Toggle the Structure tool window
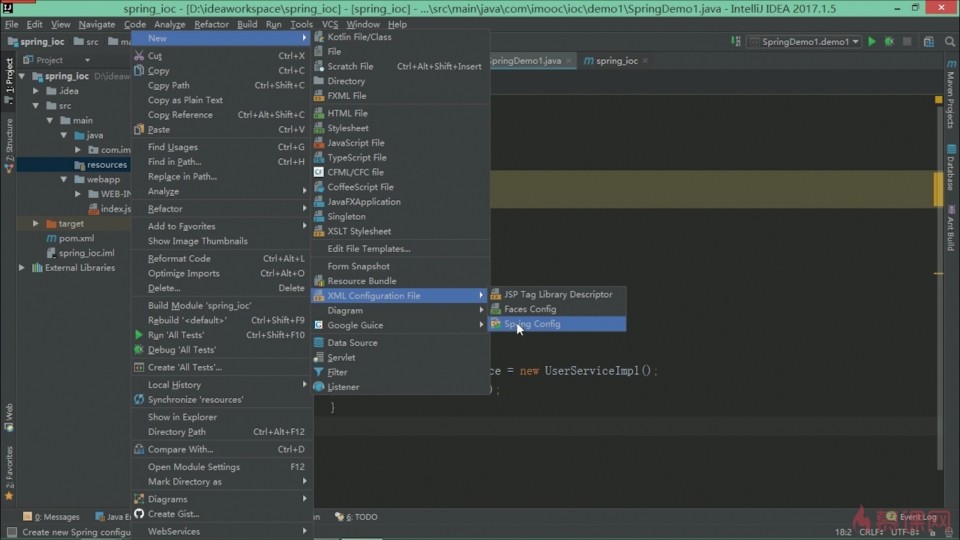960x540 pixels. 9,140
